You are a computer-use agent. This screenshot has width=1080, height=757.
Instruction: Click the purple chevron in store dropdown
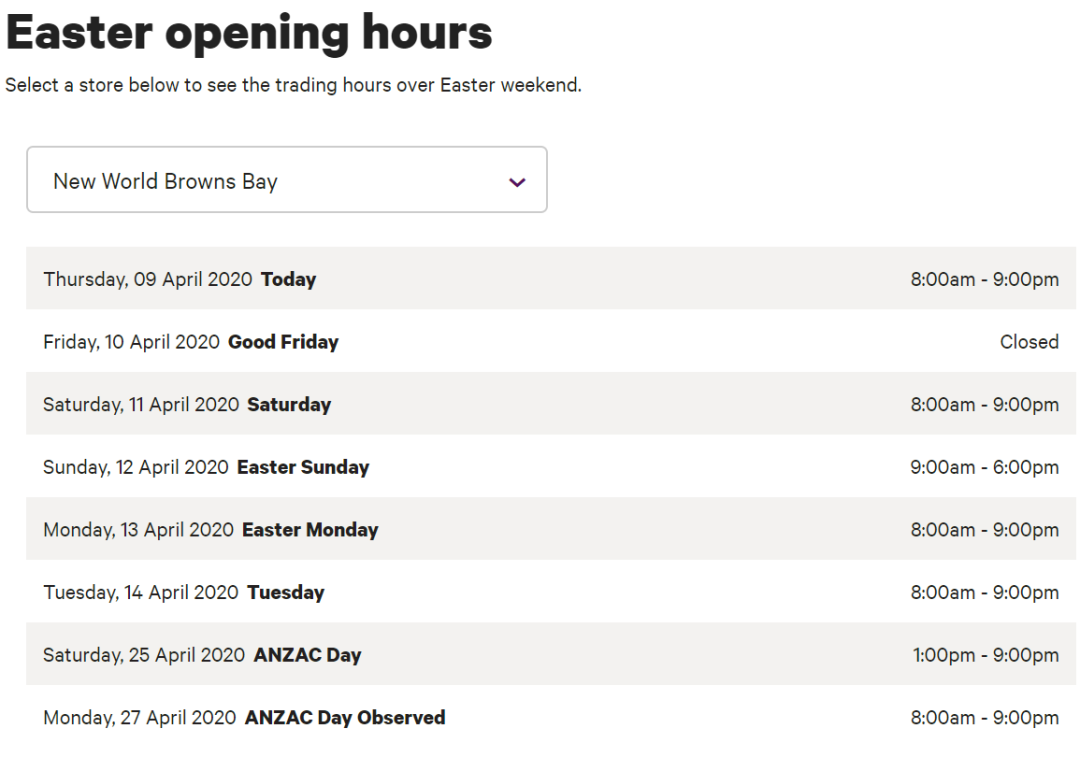click(517, 182)
